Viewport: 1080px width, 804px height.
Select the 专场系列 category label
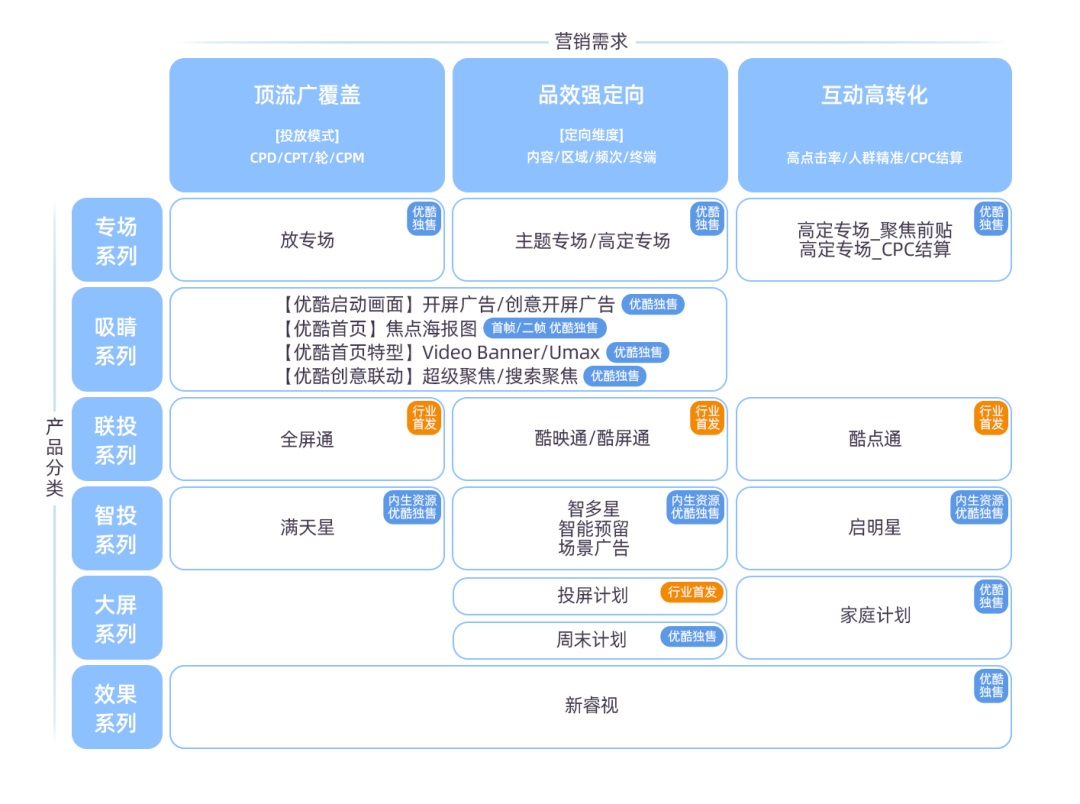point(117,240)
